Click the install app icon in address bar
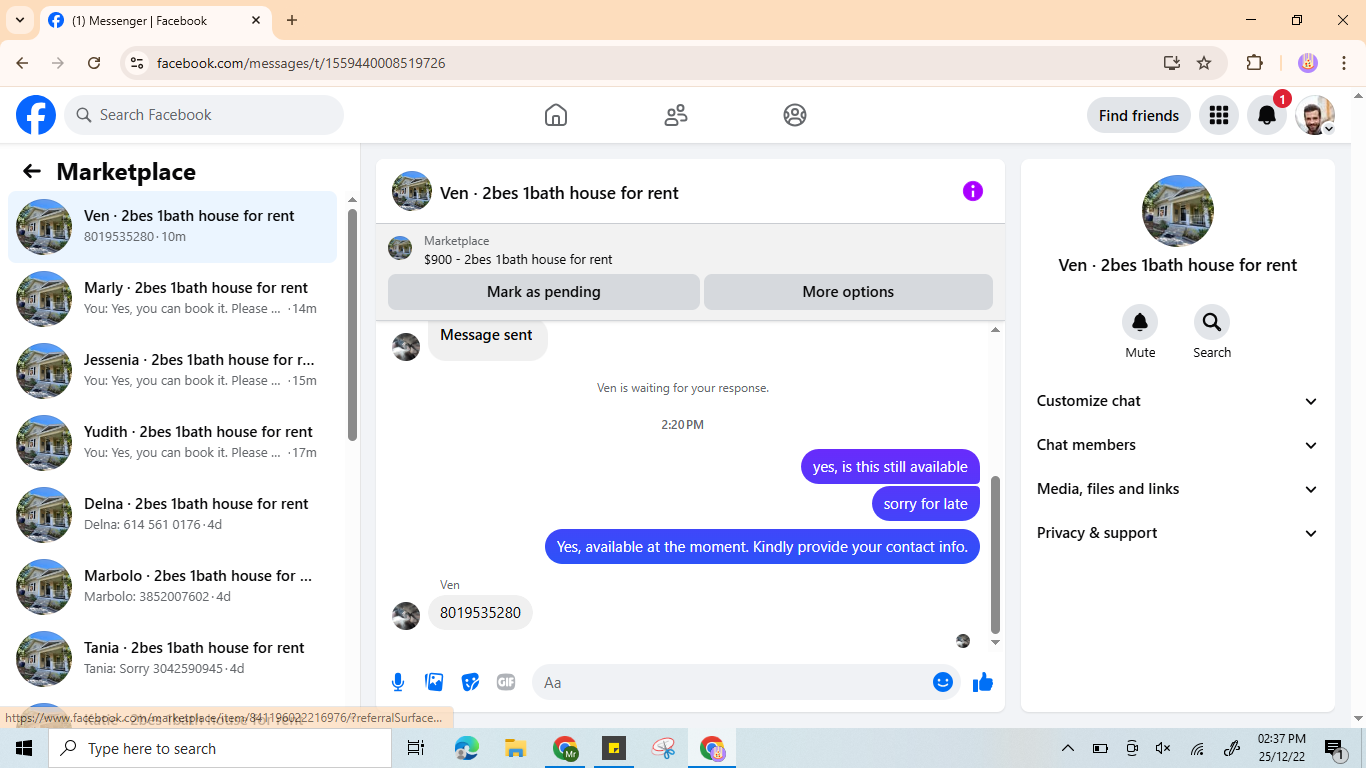 pos(1172,63)
